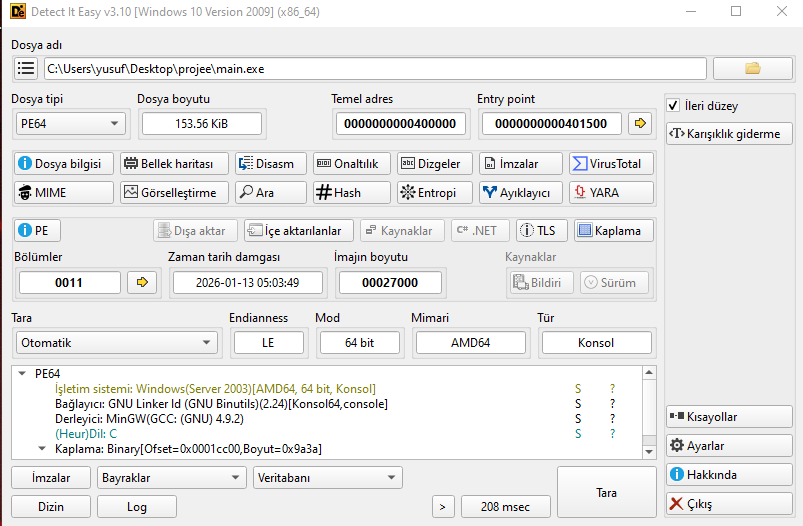Open Kısayollar shortcuts
Screen dimensions: 803x526
pyautogui.click(x=729, y=417)
